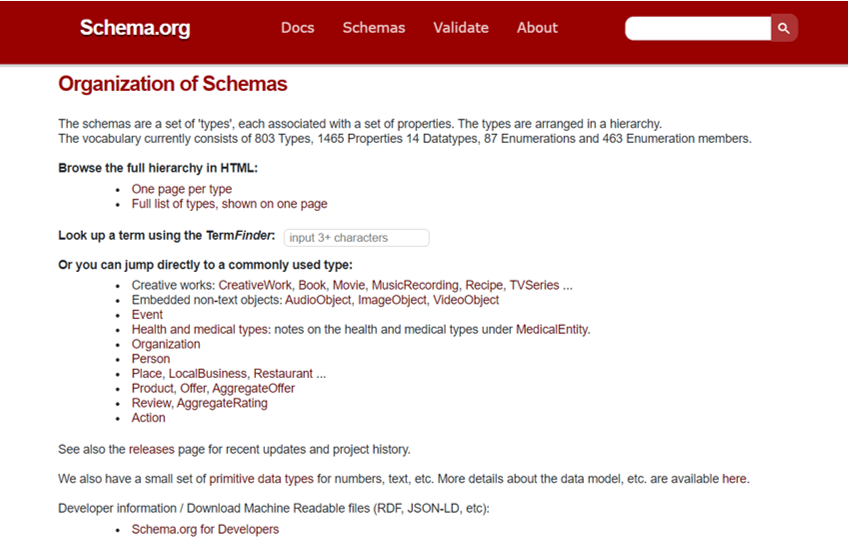The image size is (848, 557).
Task: Click the Schema.org site logo
Action: click(x=135, y=28)
